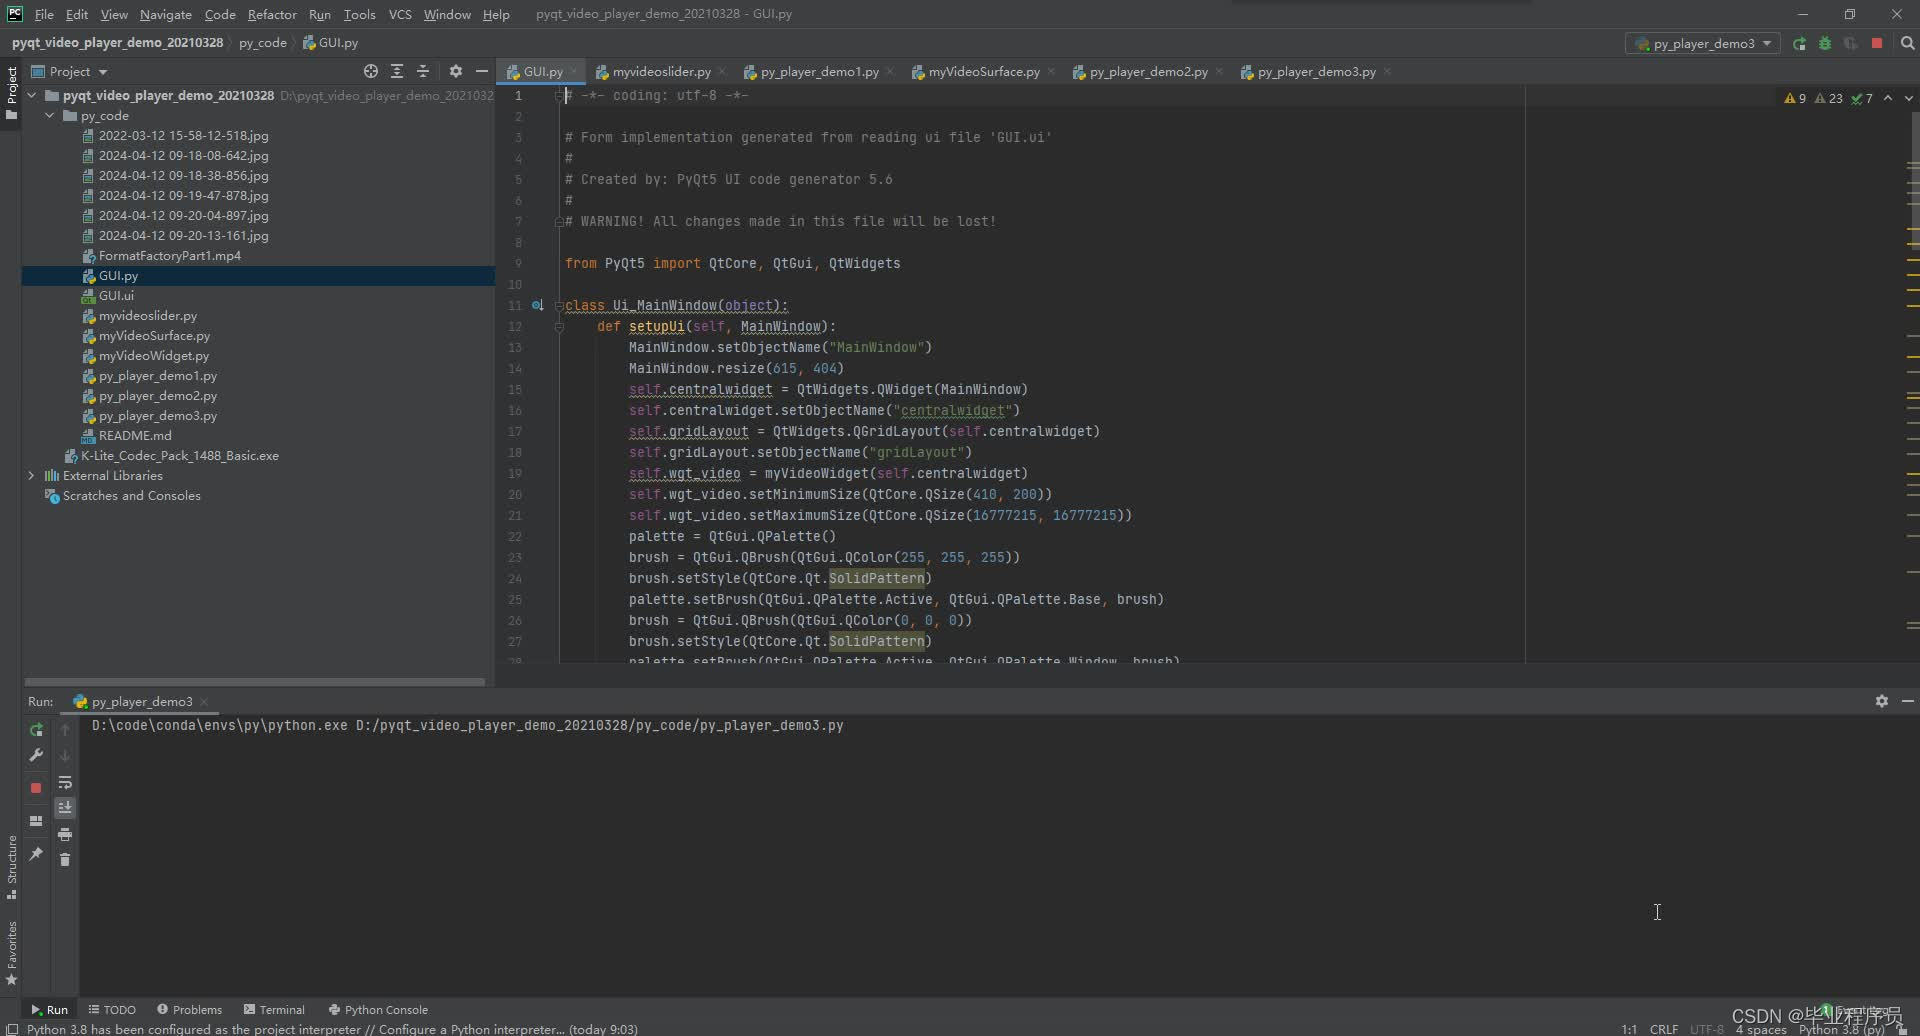Clear all console output trash icon
Screen dimensions: 1920x1036
[65, 860]
